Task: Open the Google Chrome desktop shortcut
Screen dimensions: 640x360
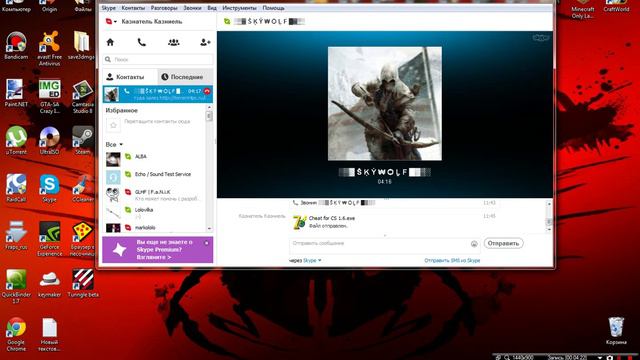Action: [16, 334]
